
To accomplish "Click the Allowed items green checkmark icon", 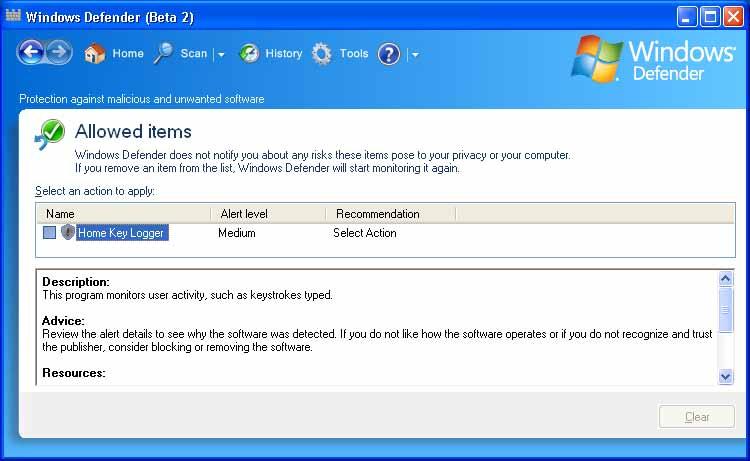I will click(x=50, y=134).
